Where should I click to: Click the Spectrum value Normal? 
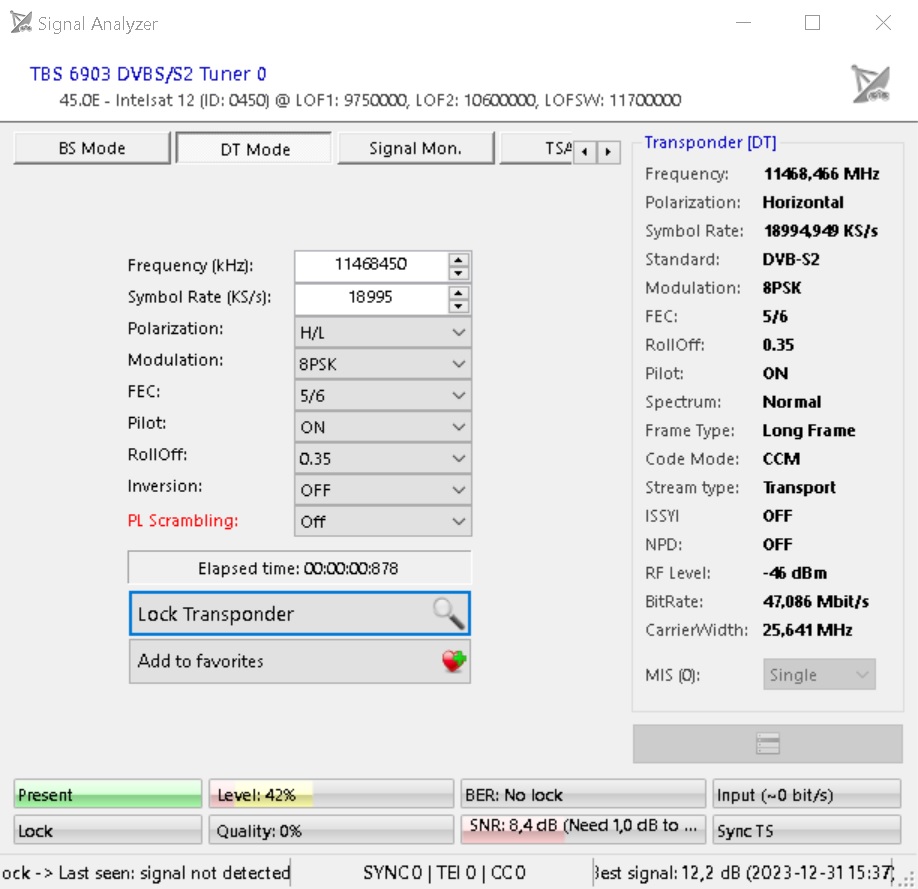click(792, 402)
